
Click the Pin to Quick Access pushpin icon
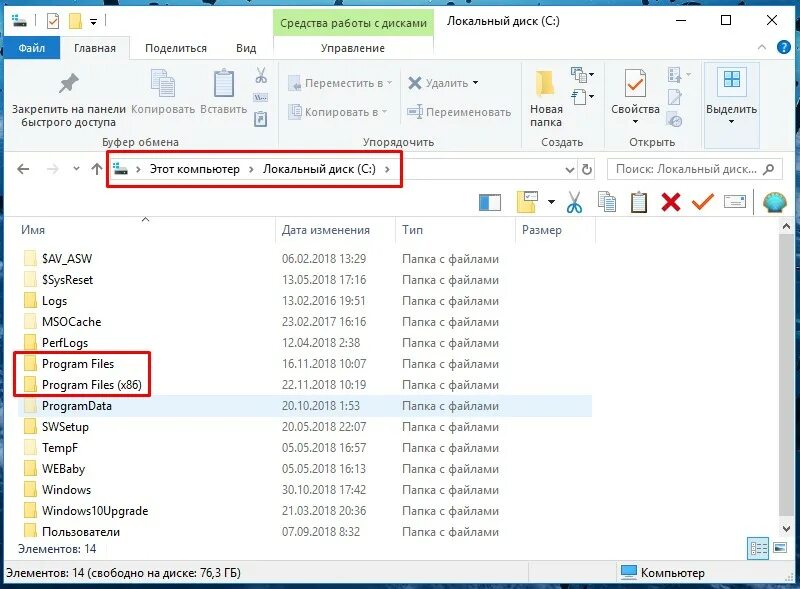coord(68,83)
